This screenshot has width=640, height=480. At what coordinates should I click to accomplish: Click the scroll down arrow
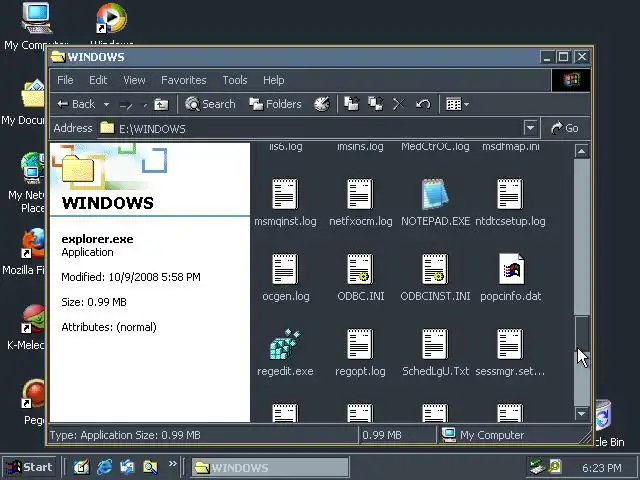[582, 413]
